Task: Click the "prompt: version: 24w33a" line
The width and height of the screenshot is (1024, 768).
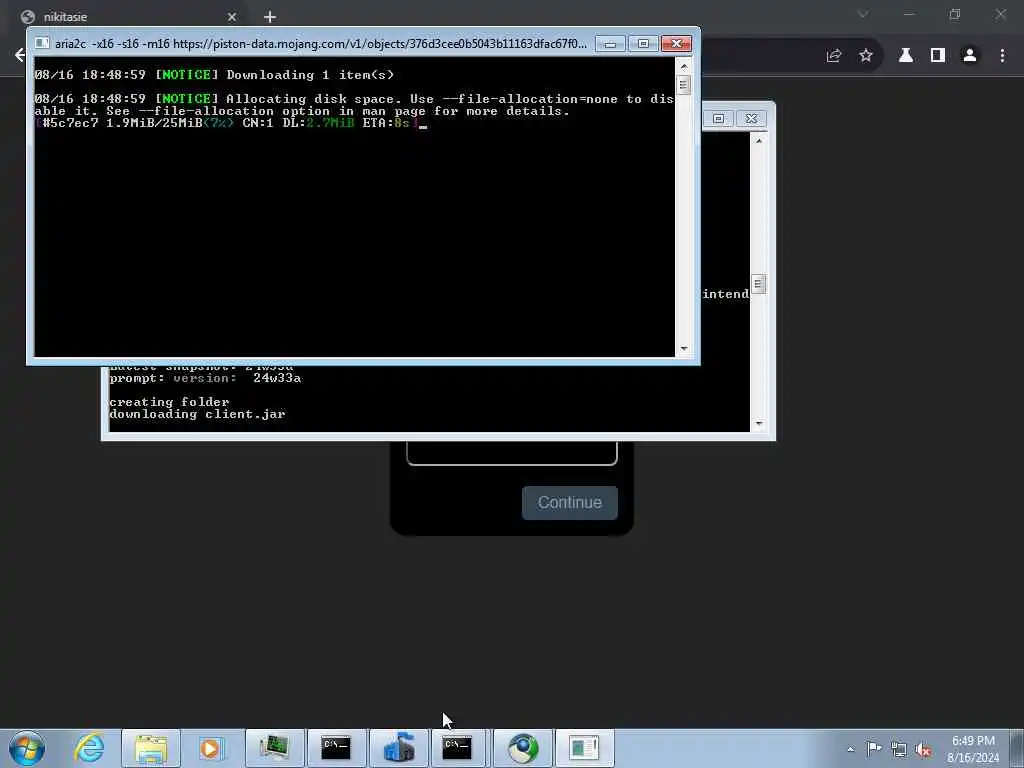Action: 205,378
